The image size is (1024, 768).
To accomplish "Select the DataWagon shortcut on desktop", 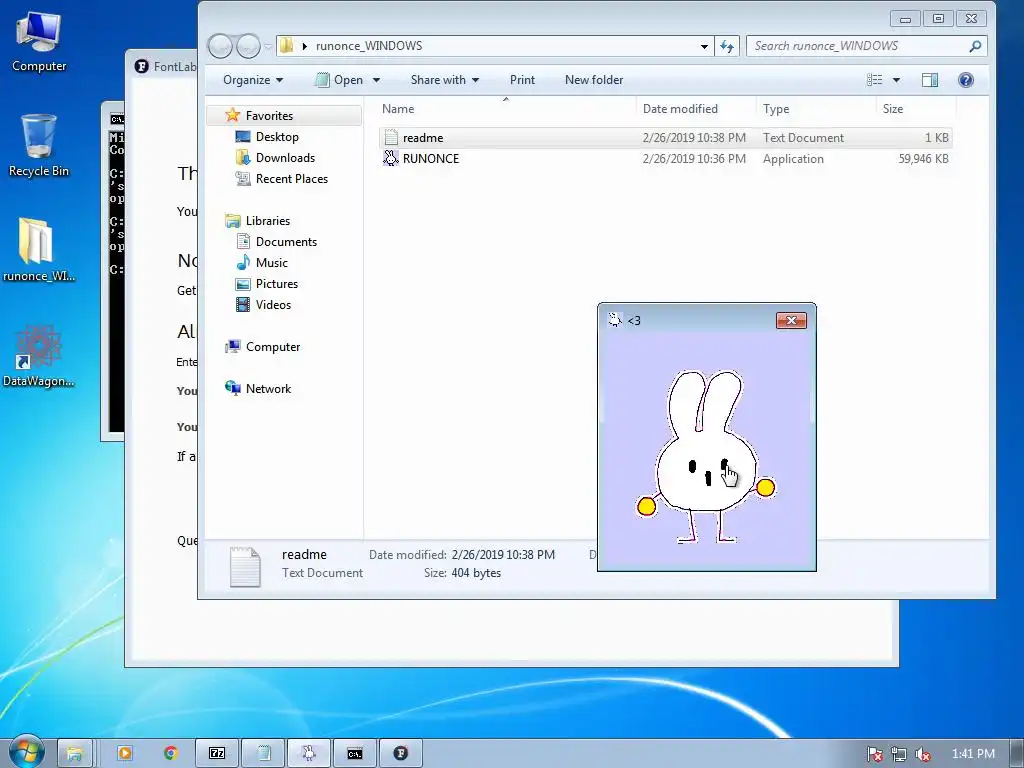I will [x=39, y=355].
